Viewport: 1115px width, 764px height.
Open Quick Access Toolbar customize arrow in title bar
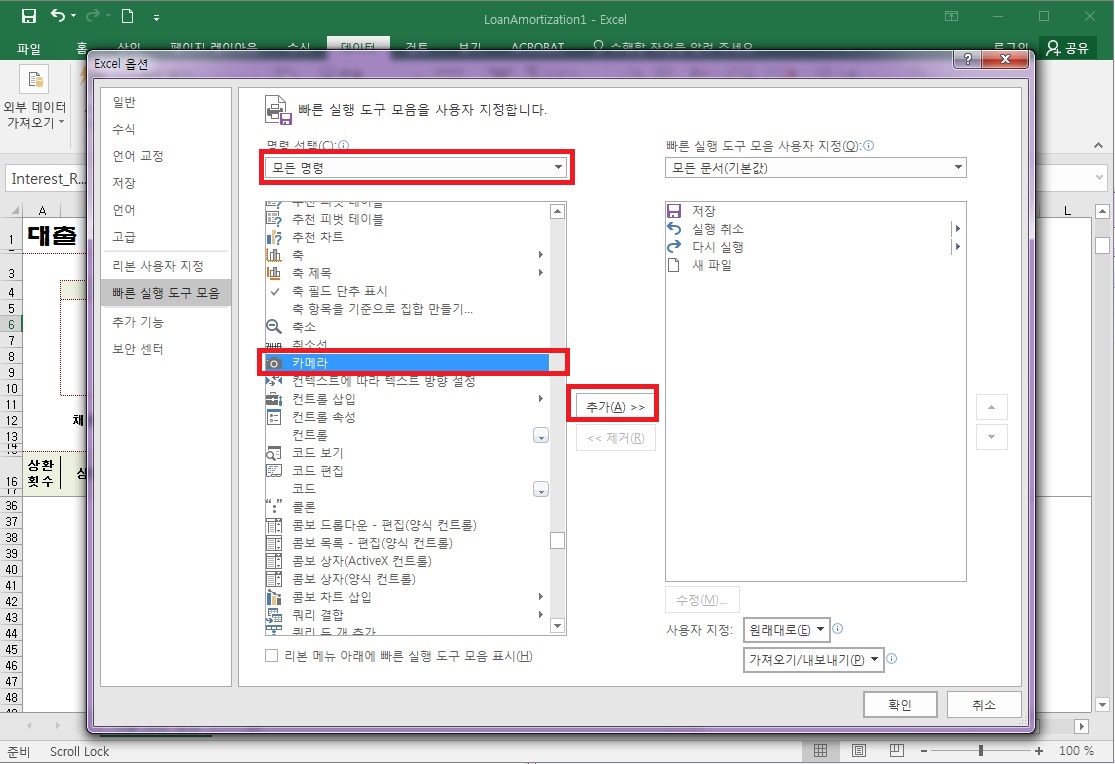tap(156, 17)
